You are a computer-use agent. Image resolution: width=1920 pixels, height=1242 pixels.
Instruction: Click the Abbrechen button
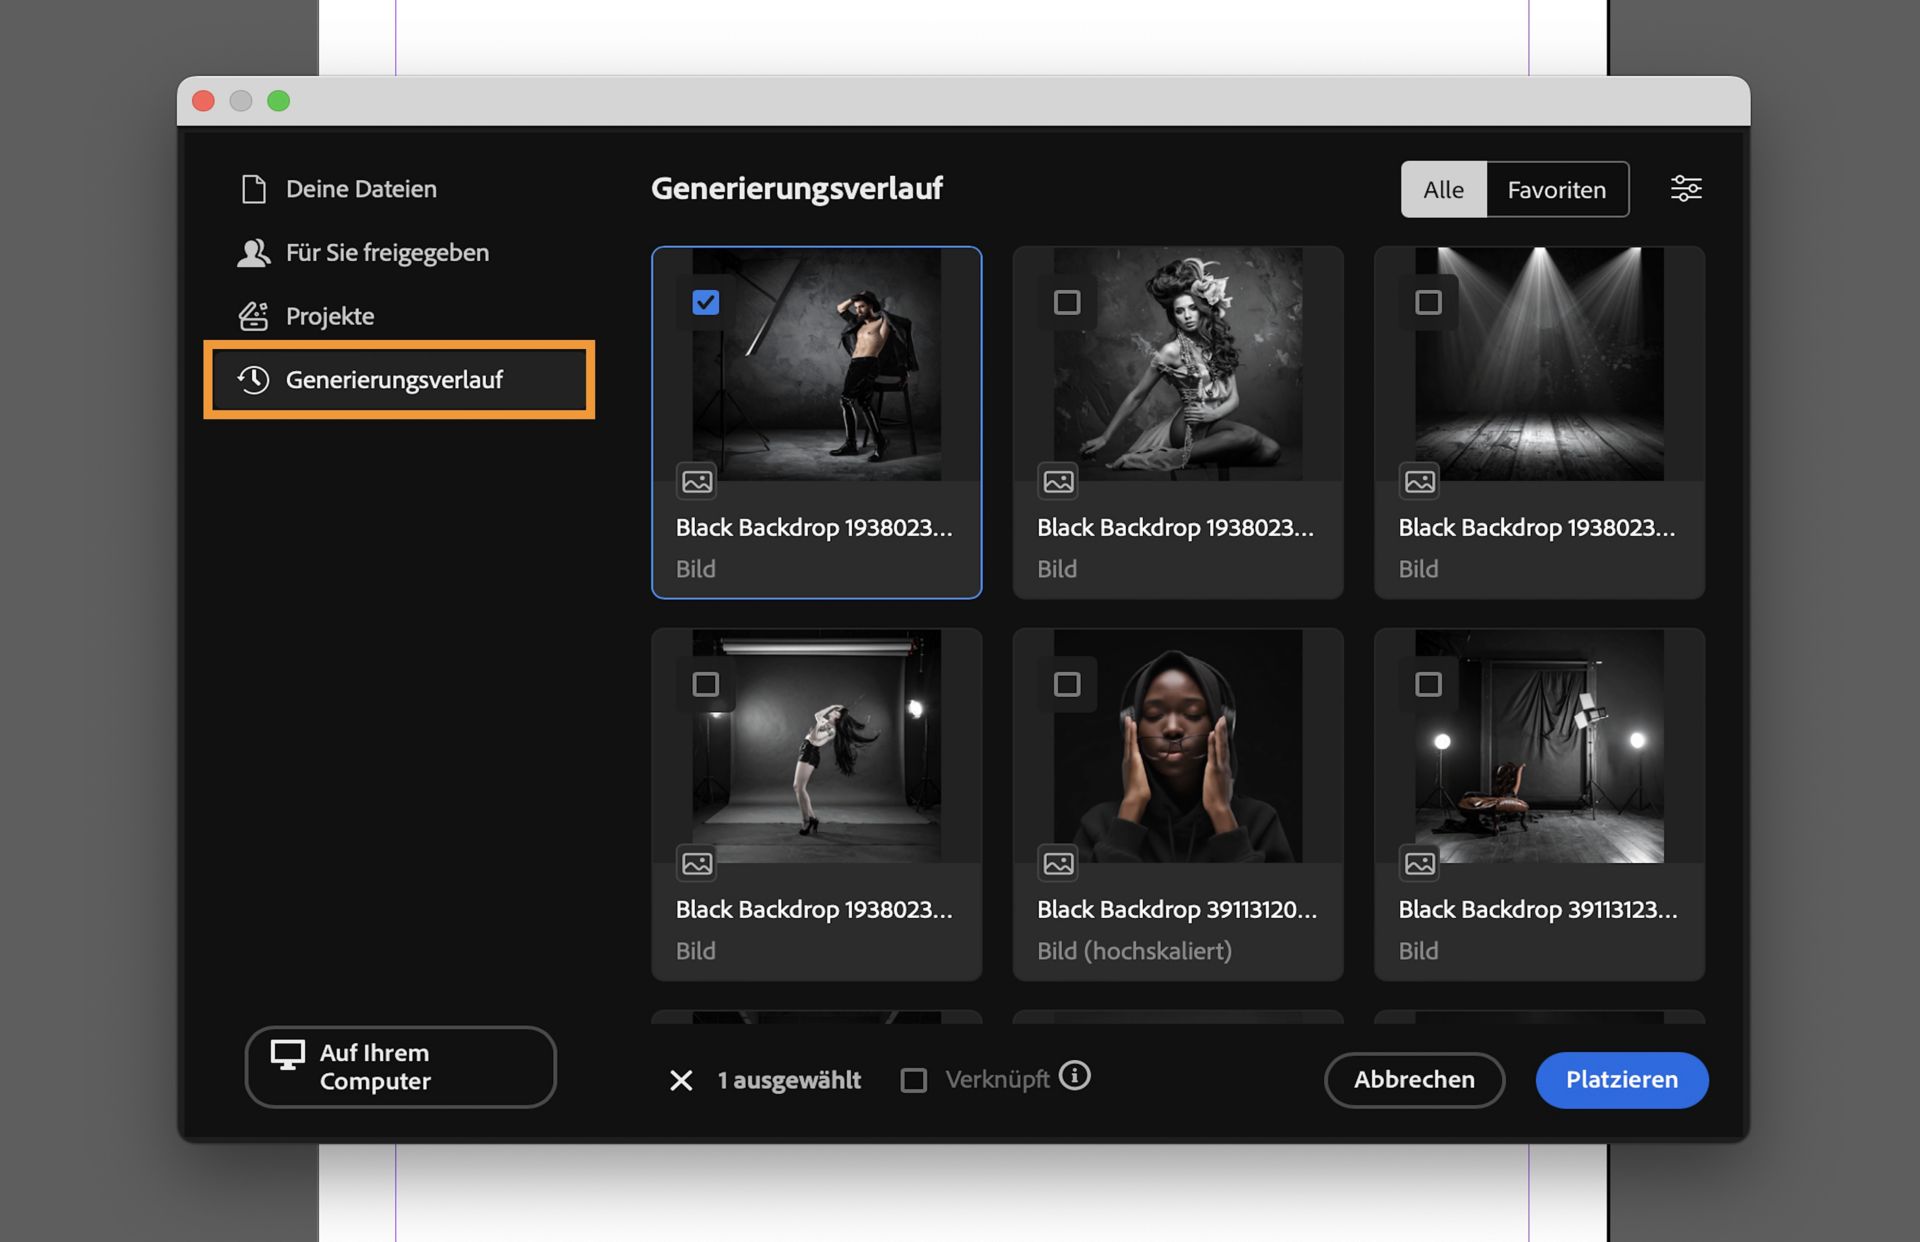coord(1414,1080)
